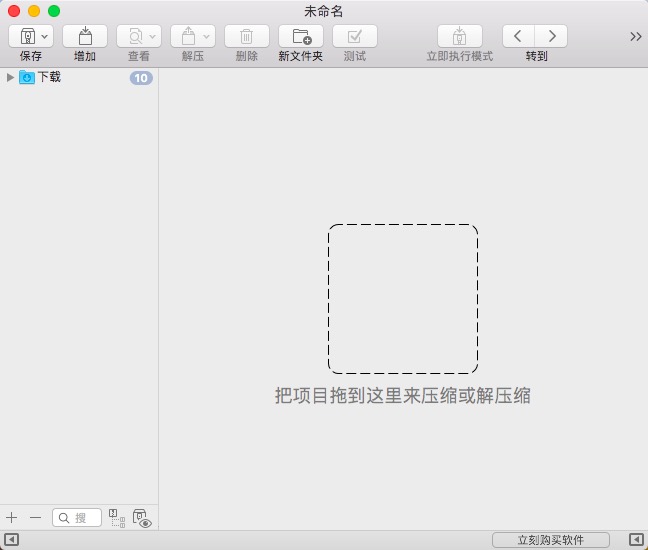Toggle the immediate execution mode (立即执行模式)

(x=460, y=36)
